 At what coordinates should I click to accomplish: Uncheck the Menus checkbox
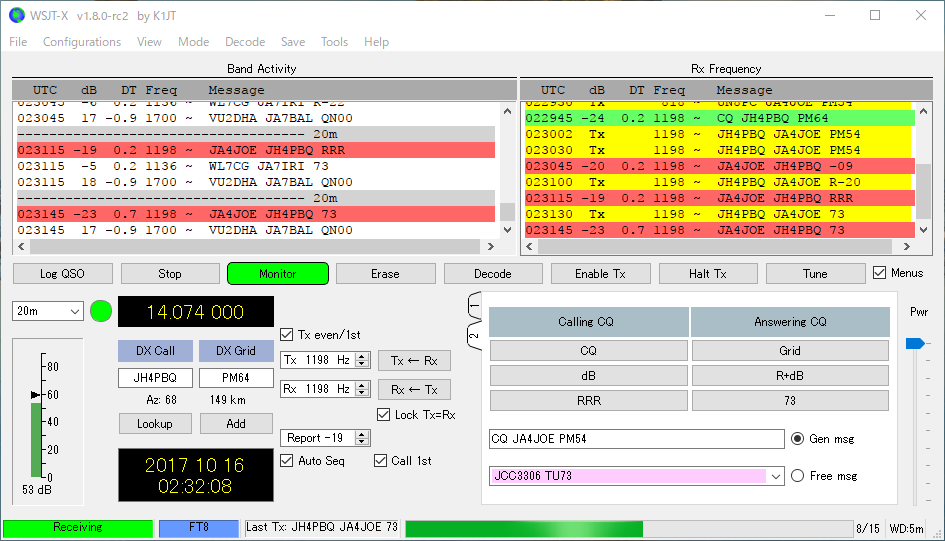click(879, 273)
